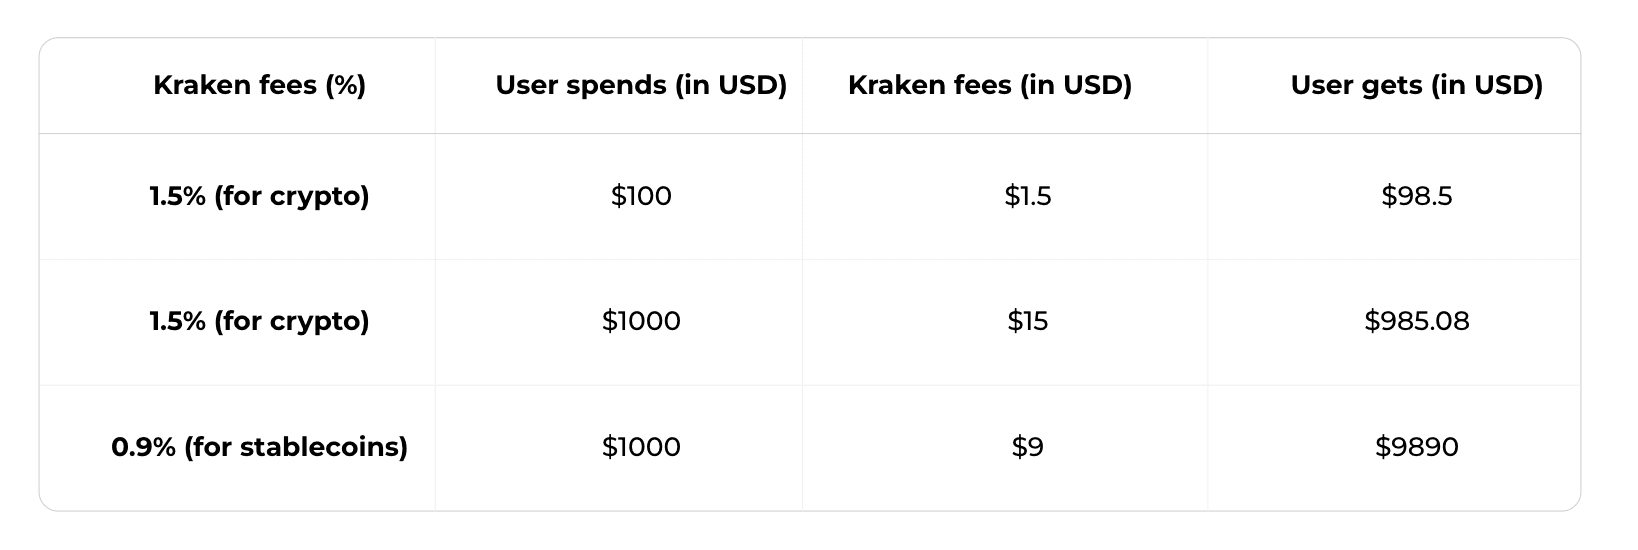Screen dimensions: 1638x550
Task: Click the 1.5% crypto label in the $15 fee row
Action: 259,321
